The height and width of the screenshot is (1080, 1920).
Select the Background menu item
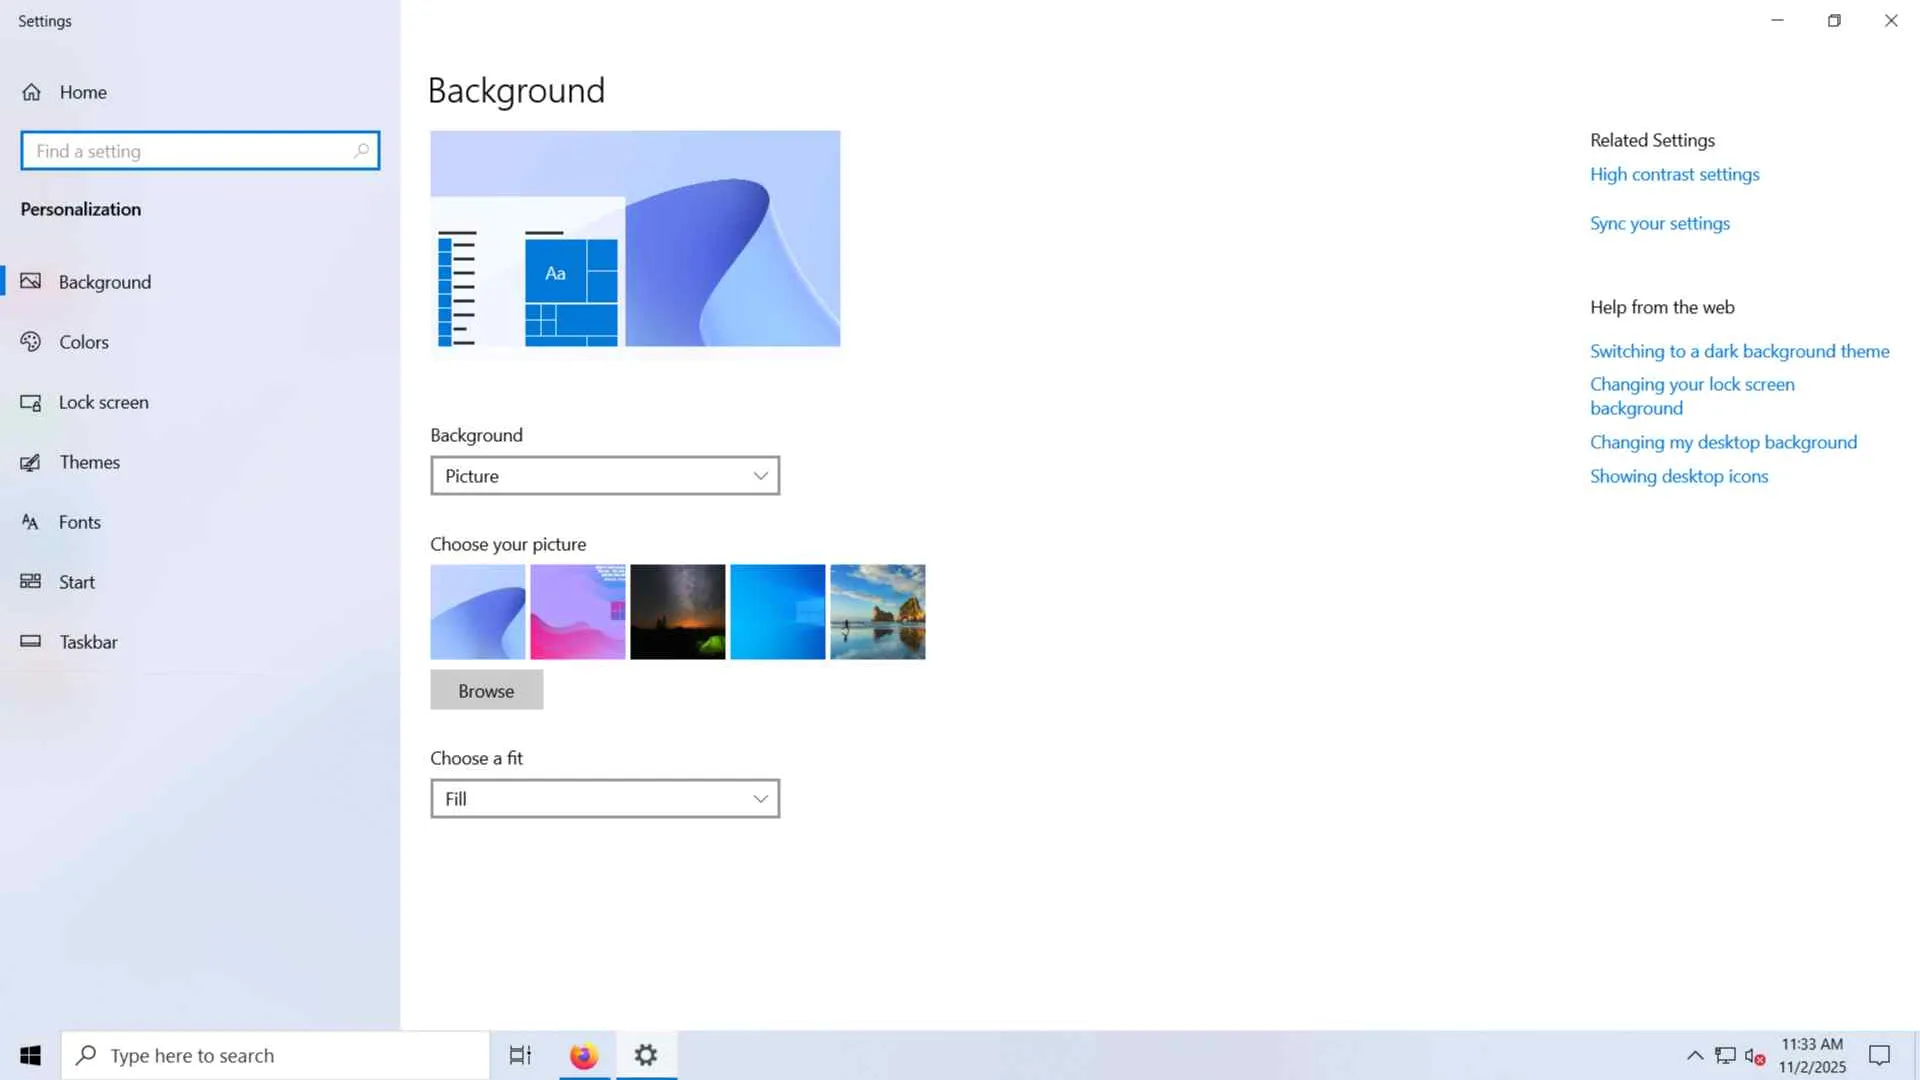pyautogui.click(x=105, y=282)
